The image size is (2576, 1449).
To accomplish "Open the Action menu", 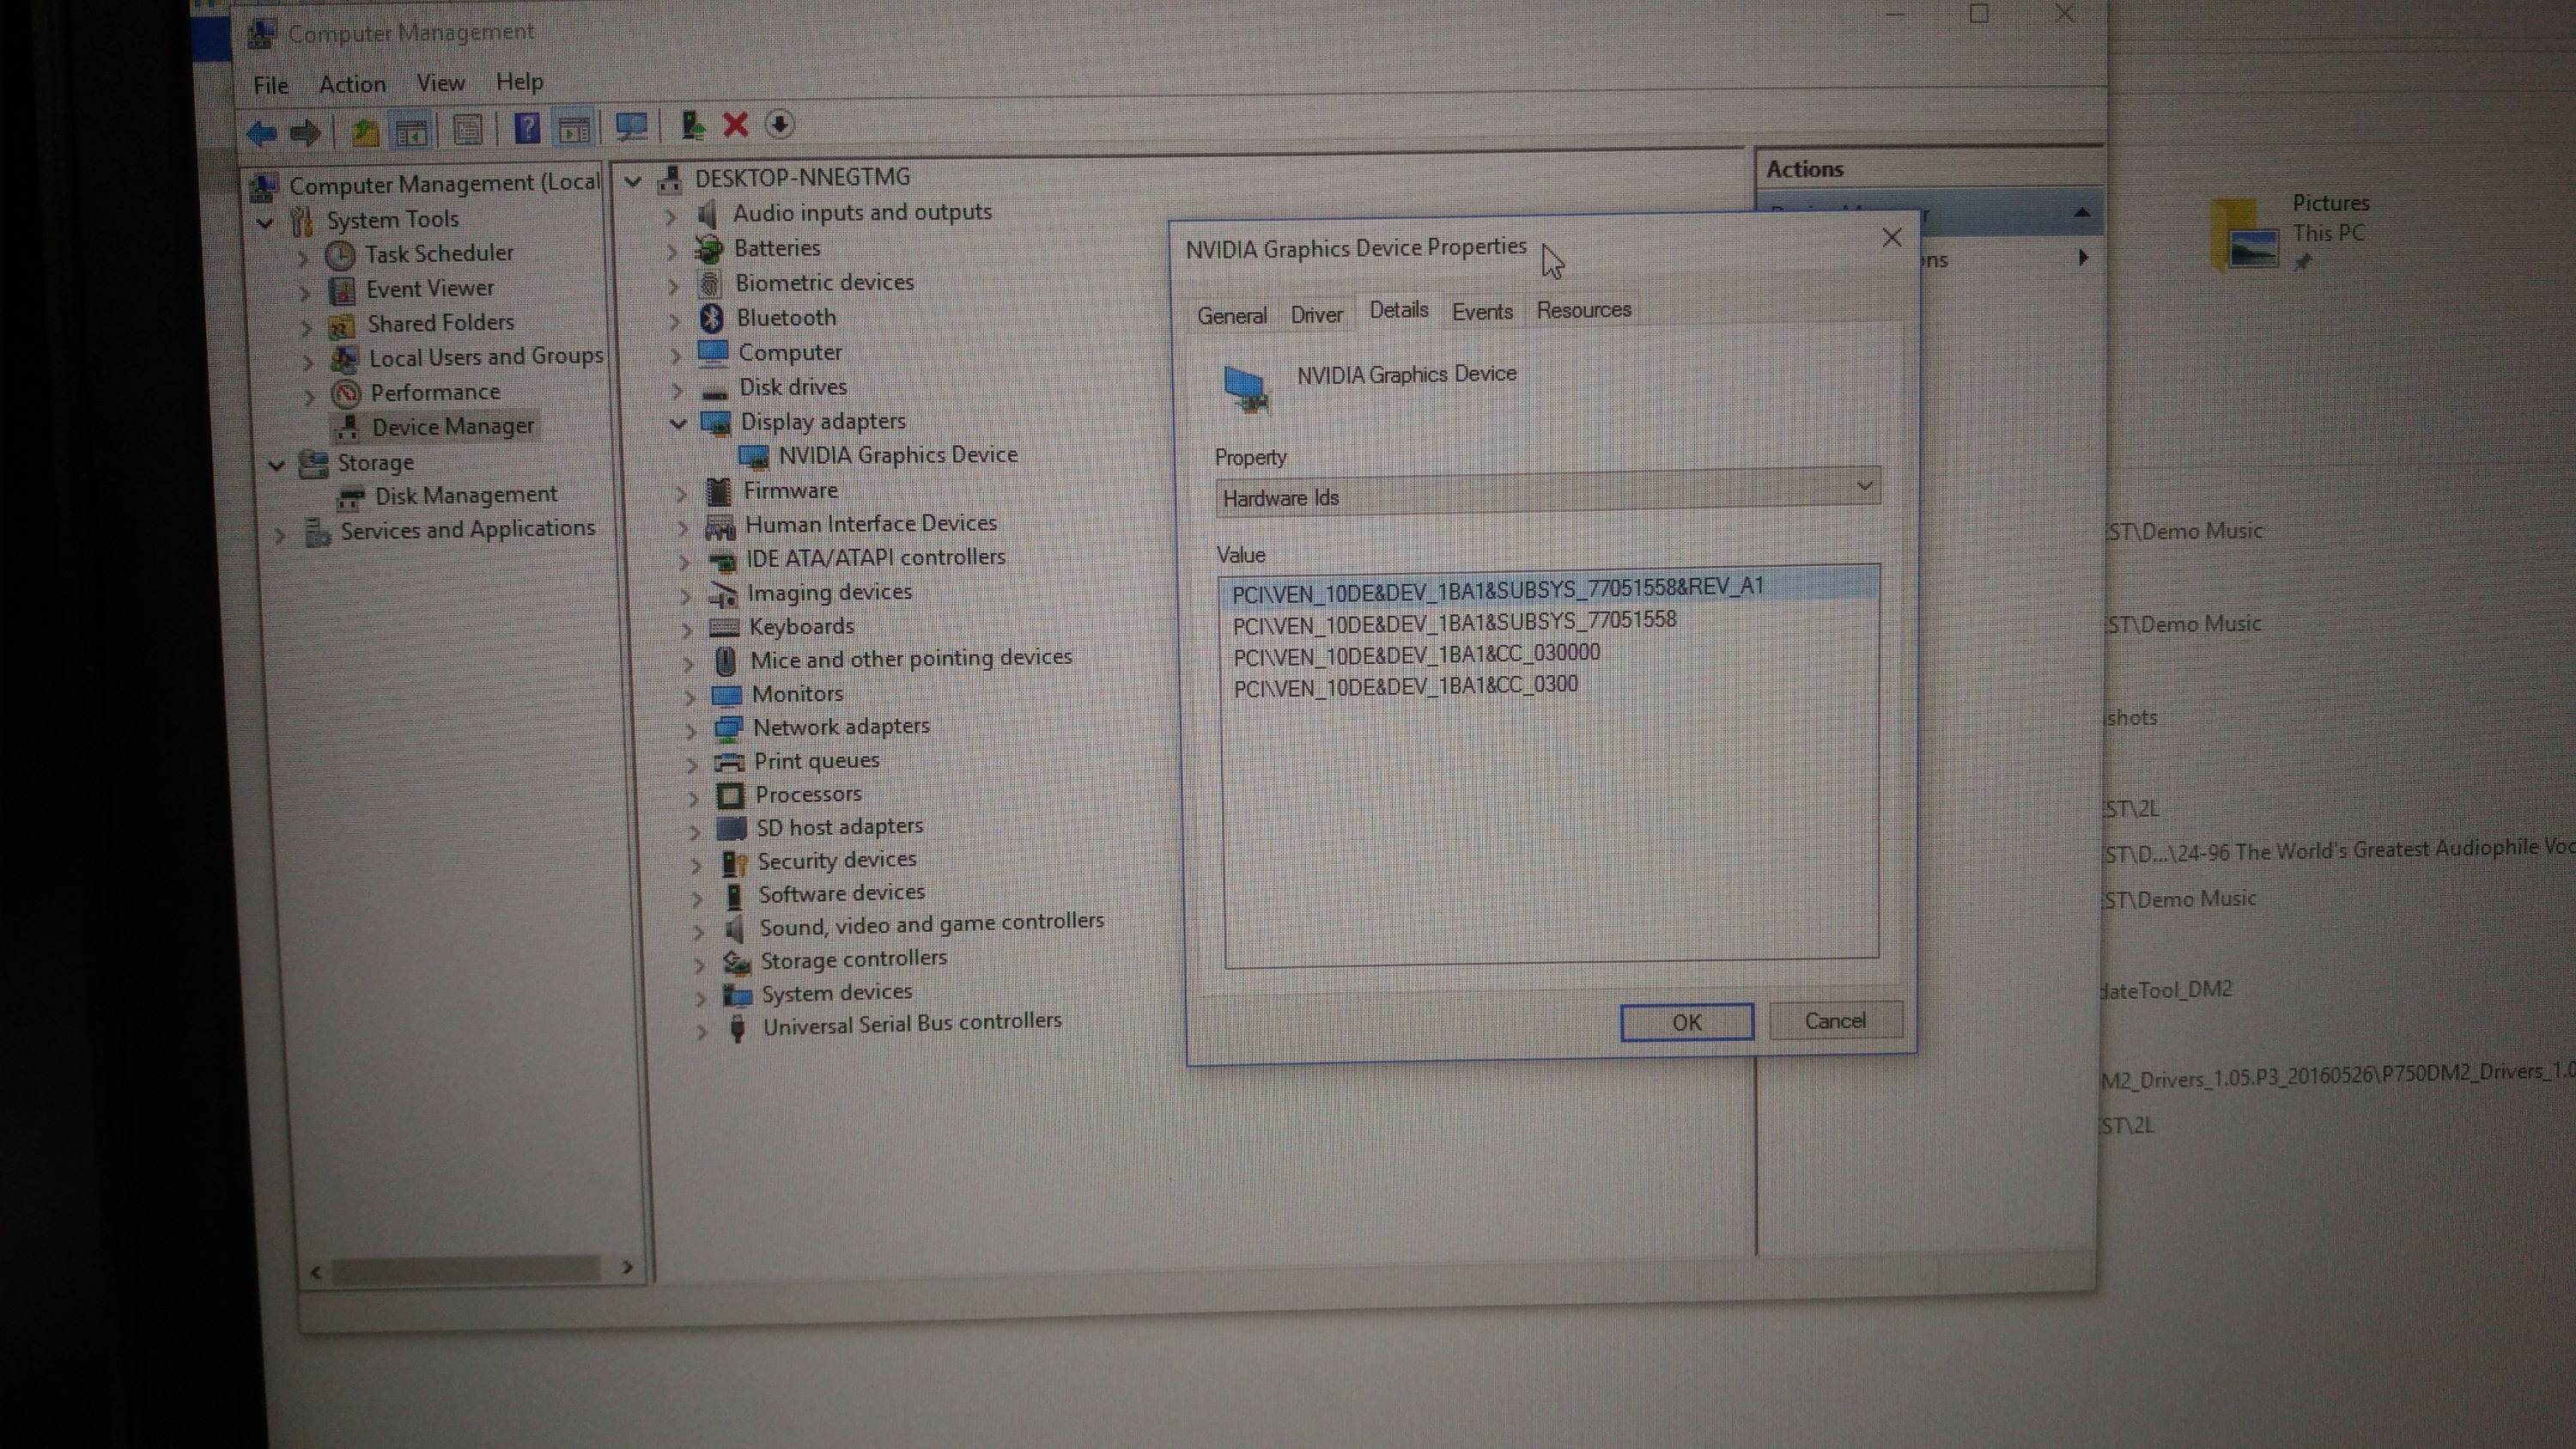I will click(352, 85).
